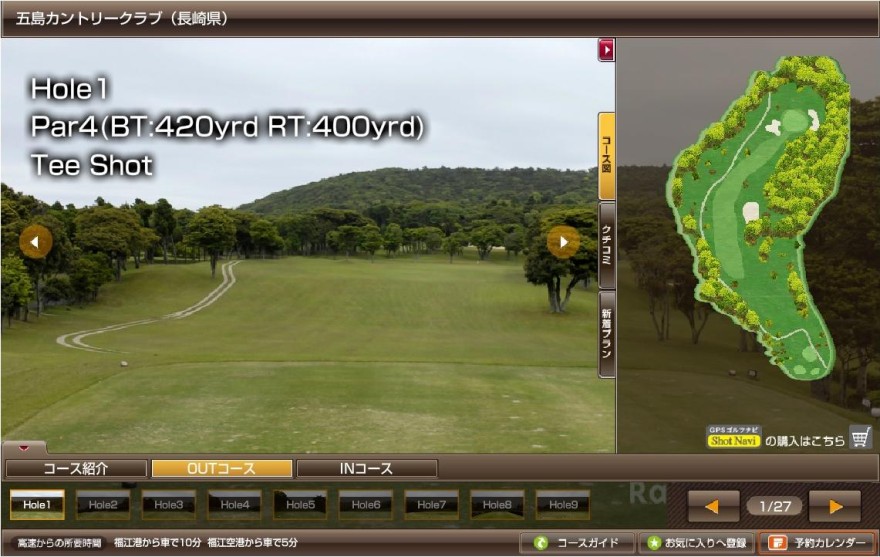Collapse the bottom panel using red triangle tab
The image size is (880, 557).
(24, 447)
